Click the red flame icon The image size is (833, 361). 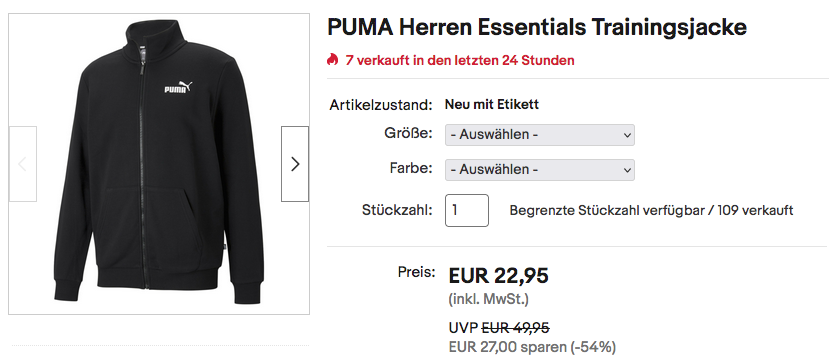click(x=333, y=60)
